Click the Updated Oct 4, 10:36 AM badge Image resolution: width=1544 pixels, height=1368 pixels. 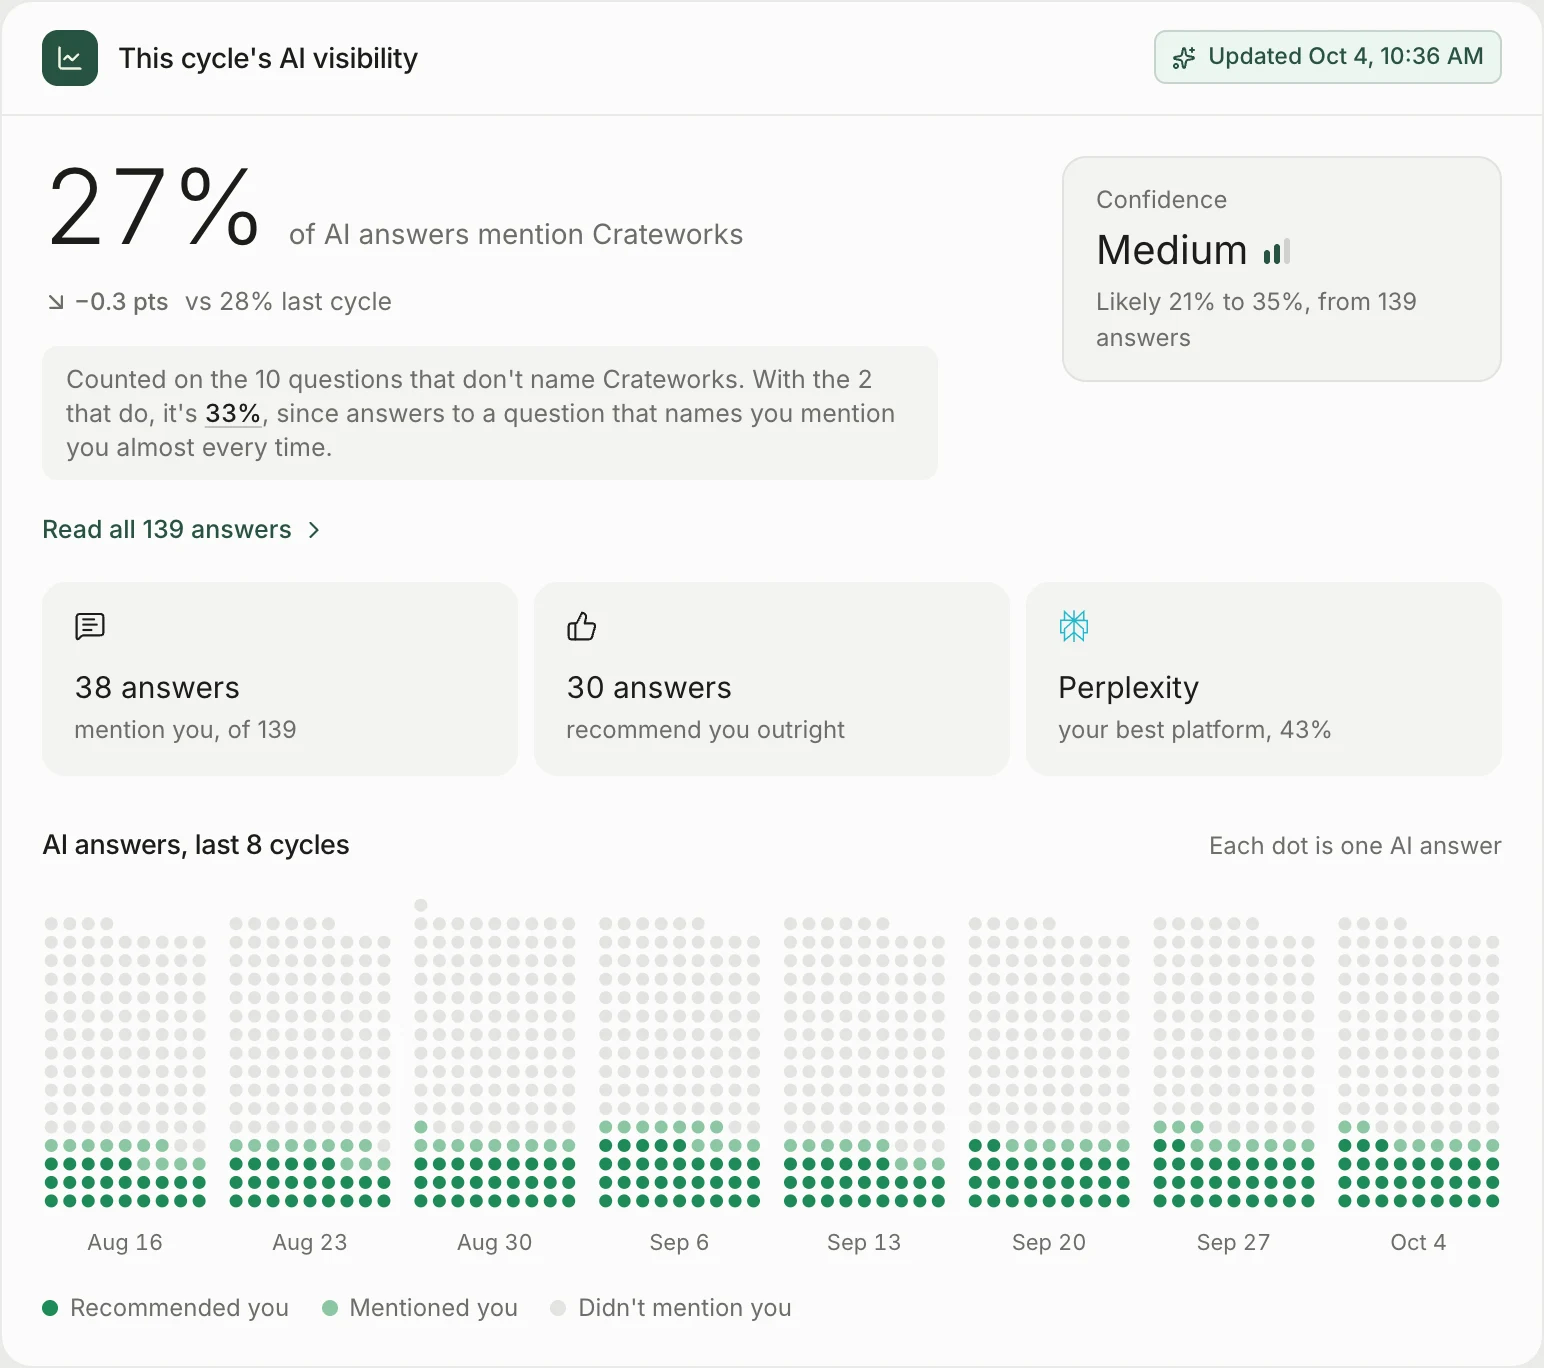click(x=1328, y=57)
